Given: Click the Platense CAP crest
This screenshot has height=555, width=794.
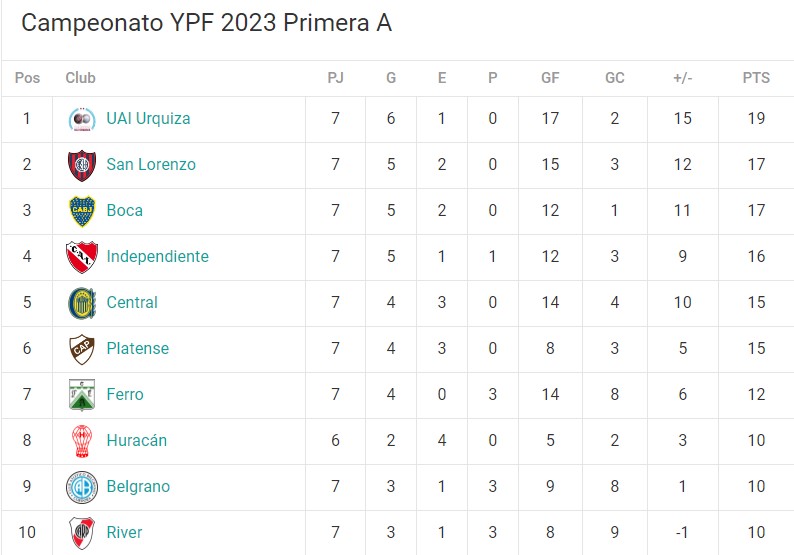Looking at the screenshot, I should [82, 349].
